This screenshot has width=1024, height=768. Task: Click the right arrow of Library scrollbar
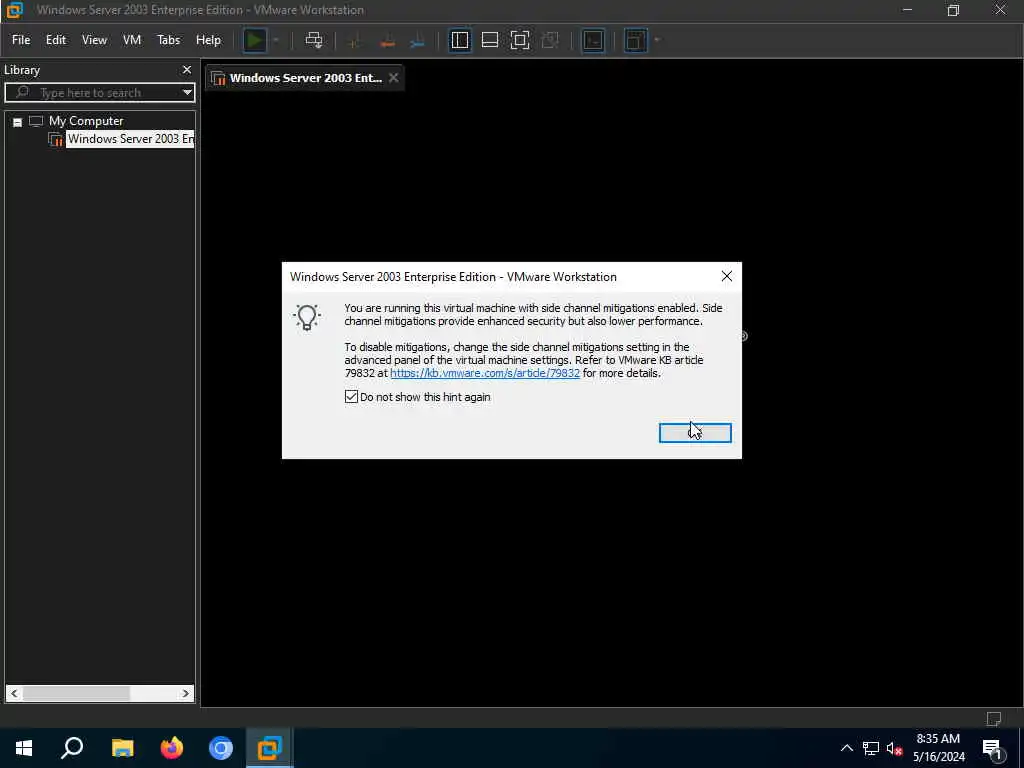186,694
